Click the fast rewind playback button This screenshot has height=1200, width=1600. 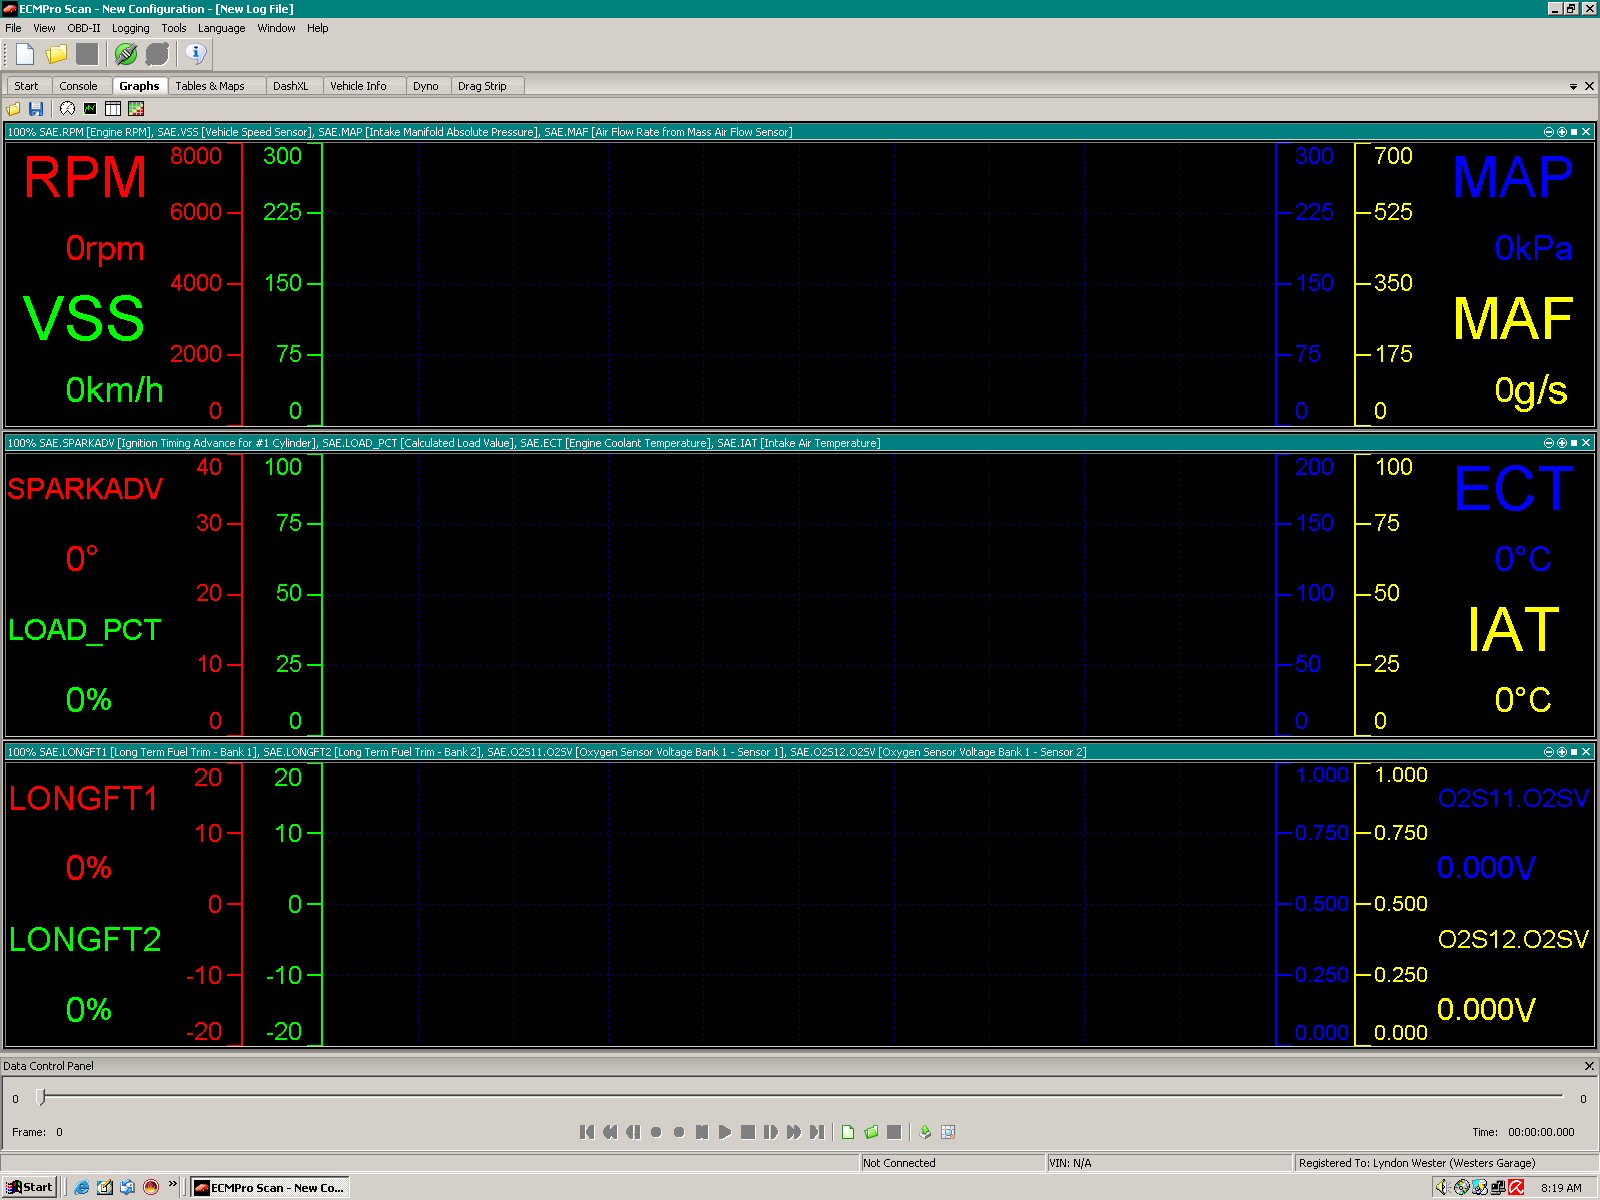click(x=610, y=1132)
